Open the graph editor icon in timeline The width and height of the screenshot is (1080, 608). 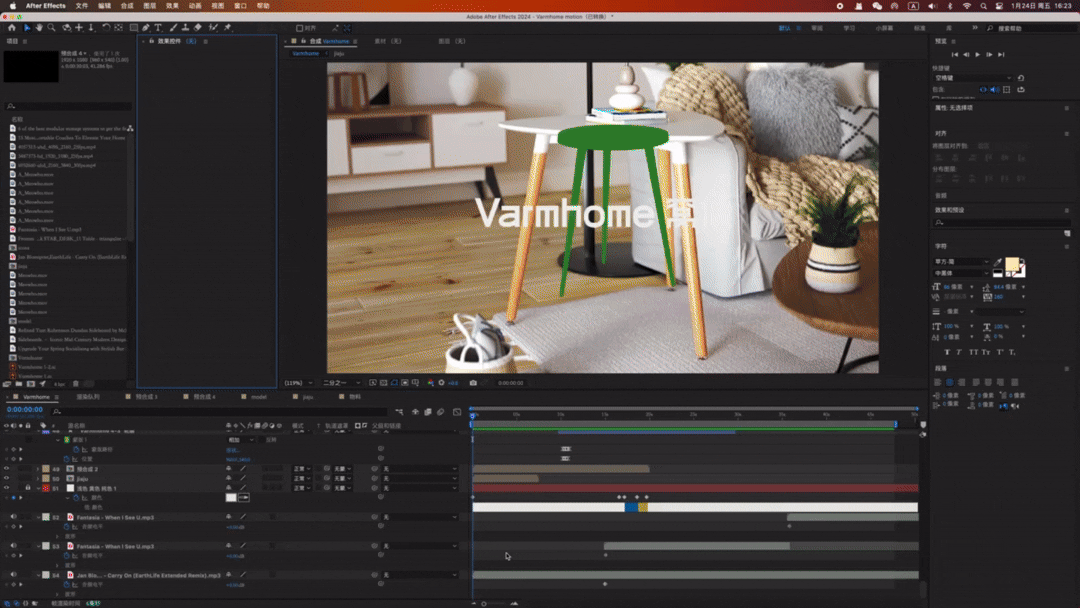(x=457, y=412)
